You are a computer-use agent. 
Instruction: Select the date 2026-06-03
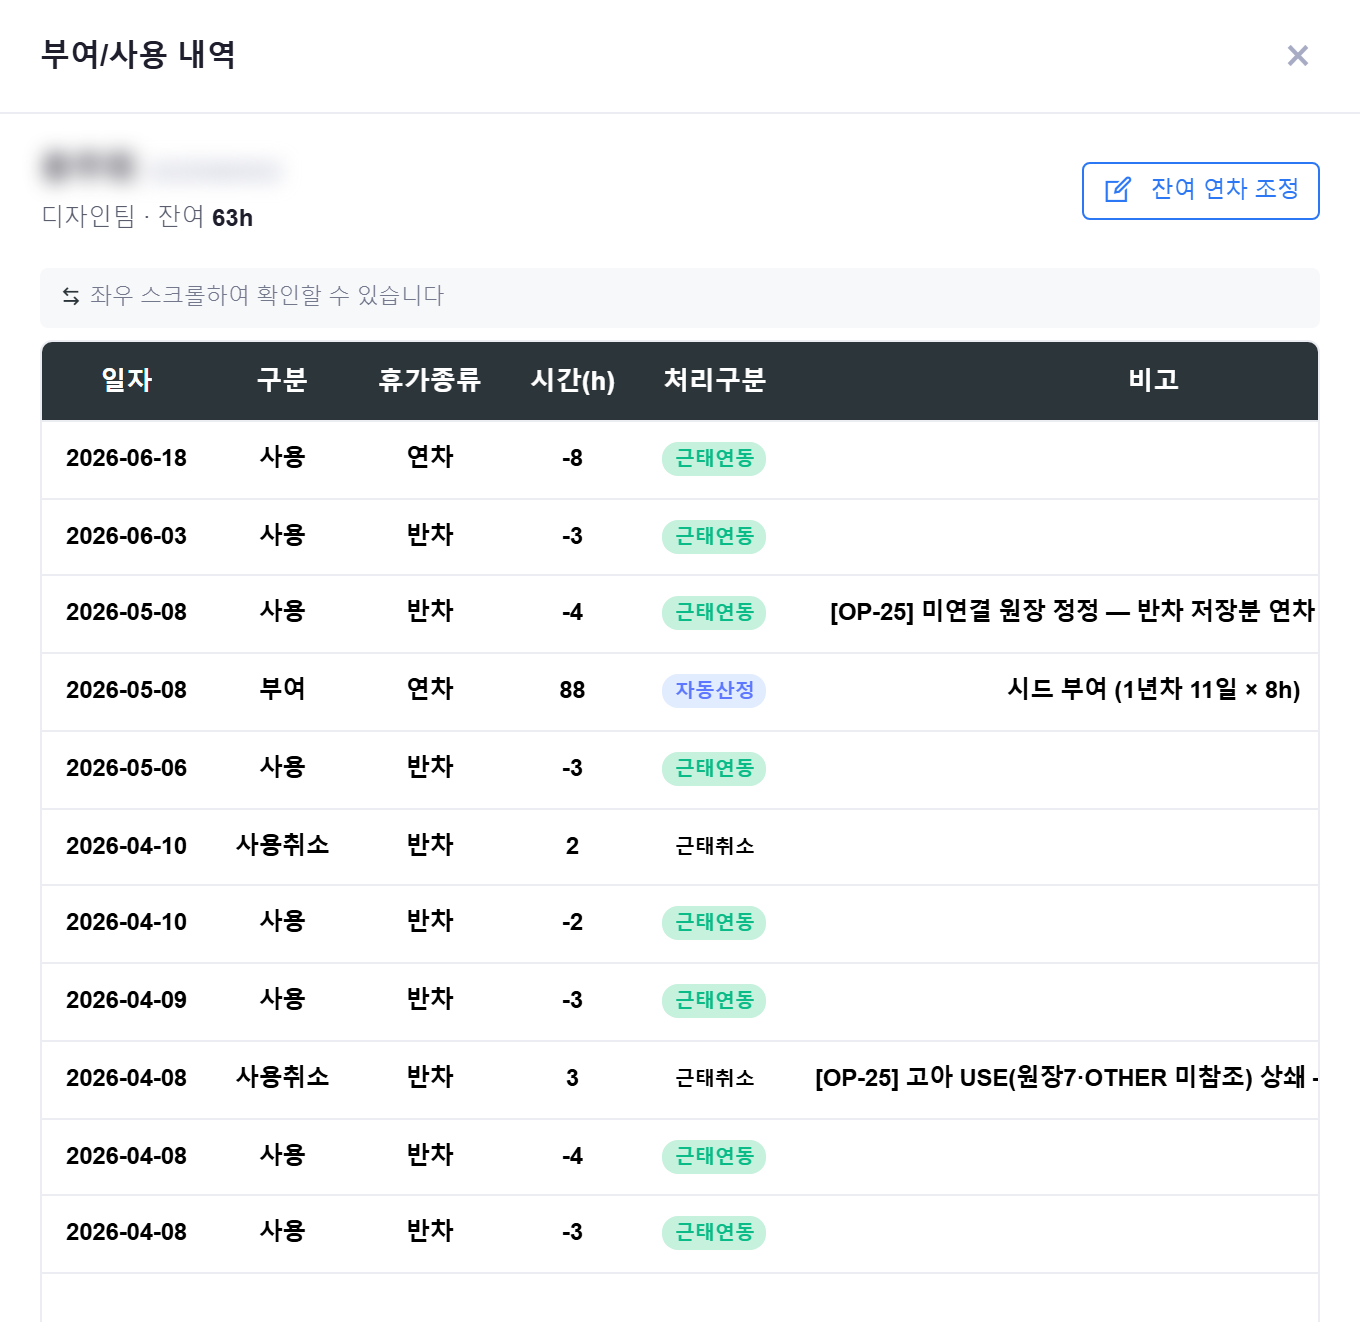127,536
